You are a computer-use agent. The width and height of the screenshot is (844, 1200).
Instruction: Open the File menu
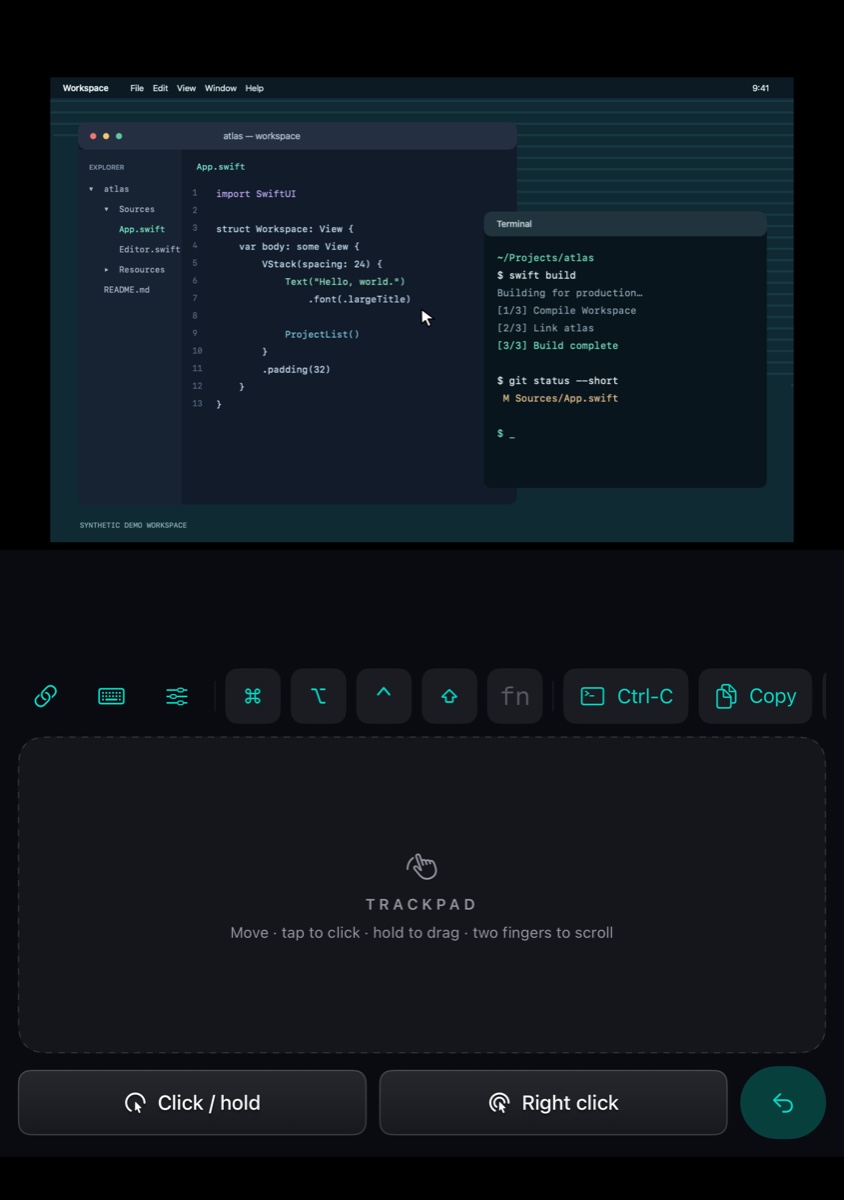pos(137,88)
